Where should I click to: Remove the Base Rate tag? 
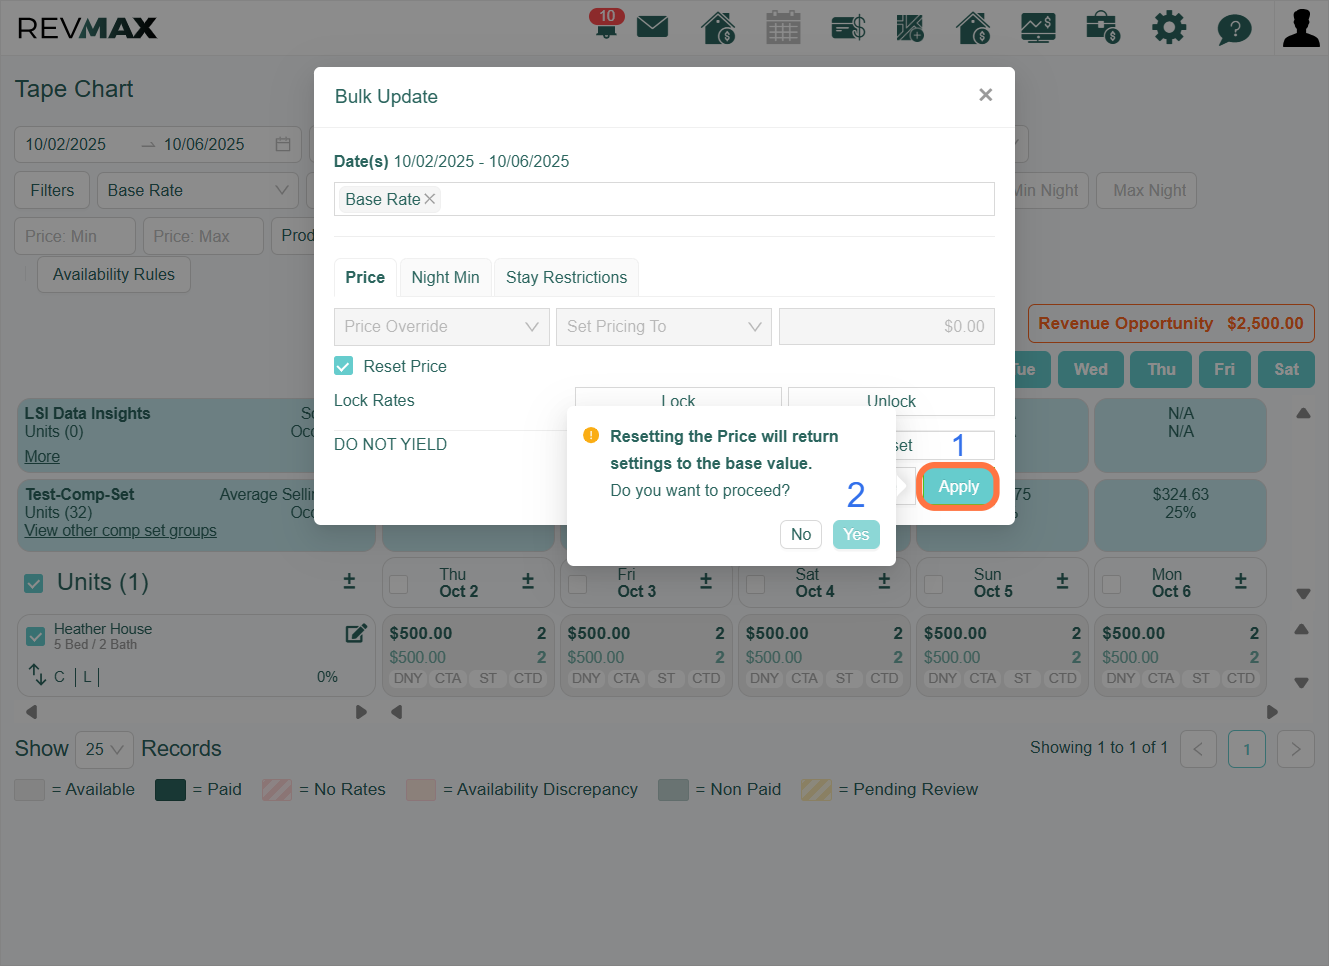(430, 199)
